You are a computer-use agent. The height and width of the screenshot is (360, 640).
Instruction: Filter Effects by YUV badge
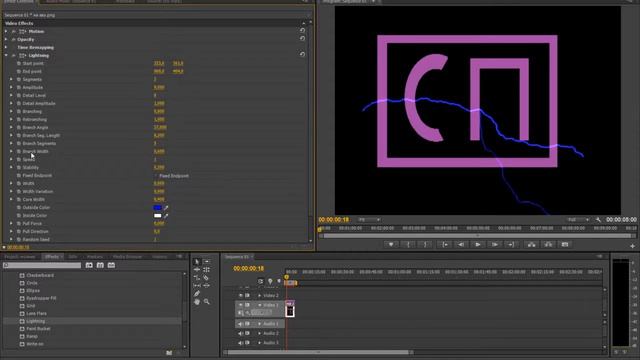click(111, 265)
